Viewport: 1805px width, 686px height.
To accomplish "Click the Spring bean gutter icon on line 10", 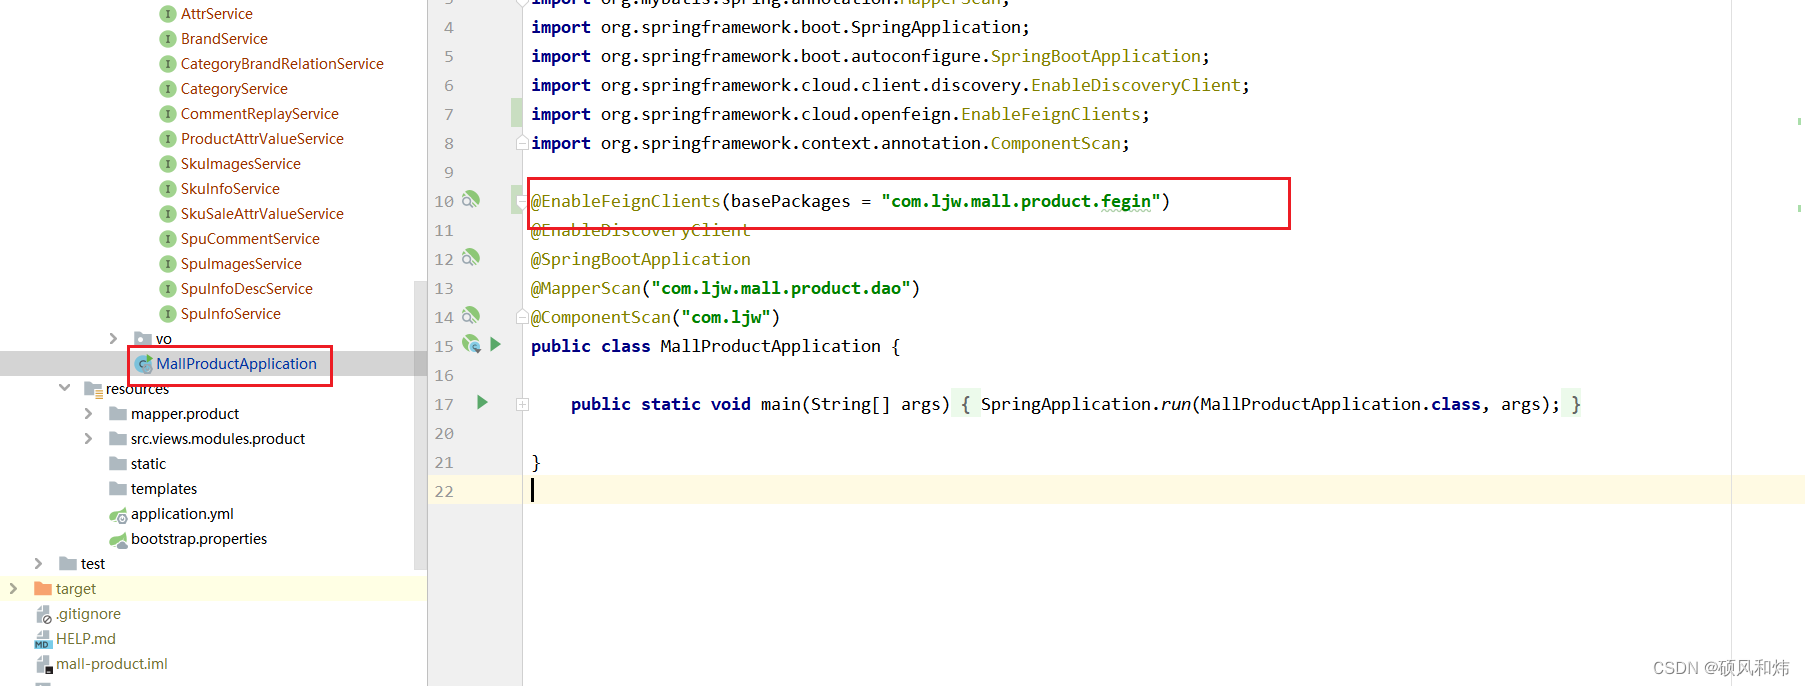I will 471,200.
